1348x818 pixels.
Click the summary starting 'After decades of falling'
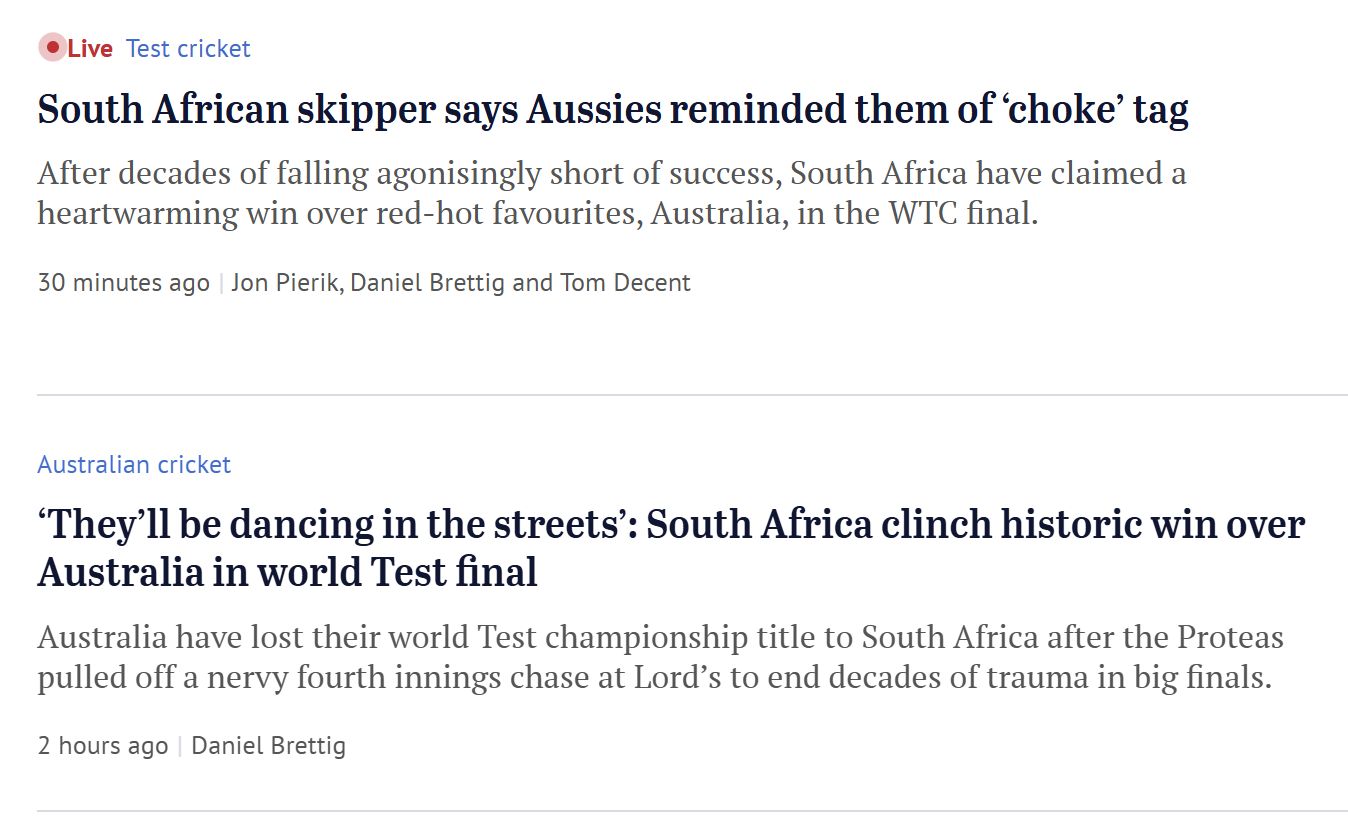(612, 193)
